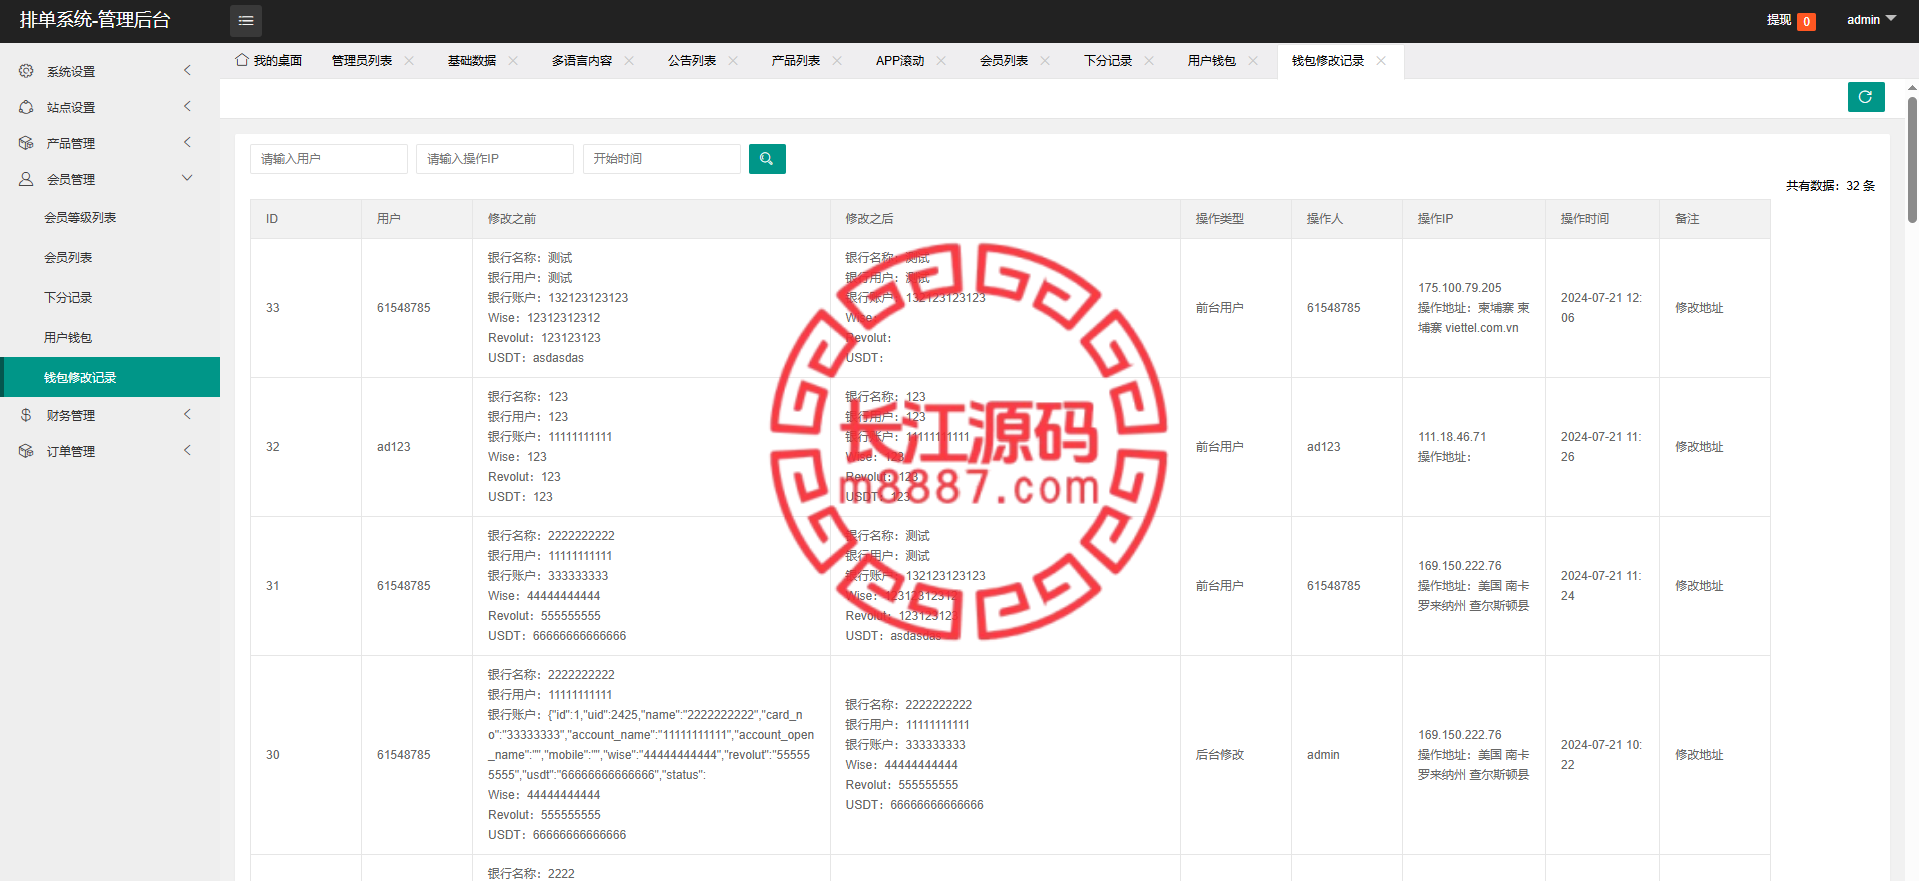Switch to the 管理员列表 tab
This screenshot has width=1919, height=881.
(362, 61)
